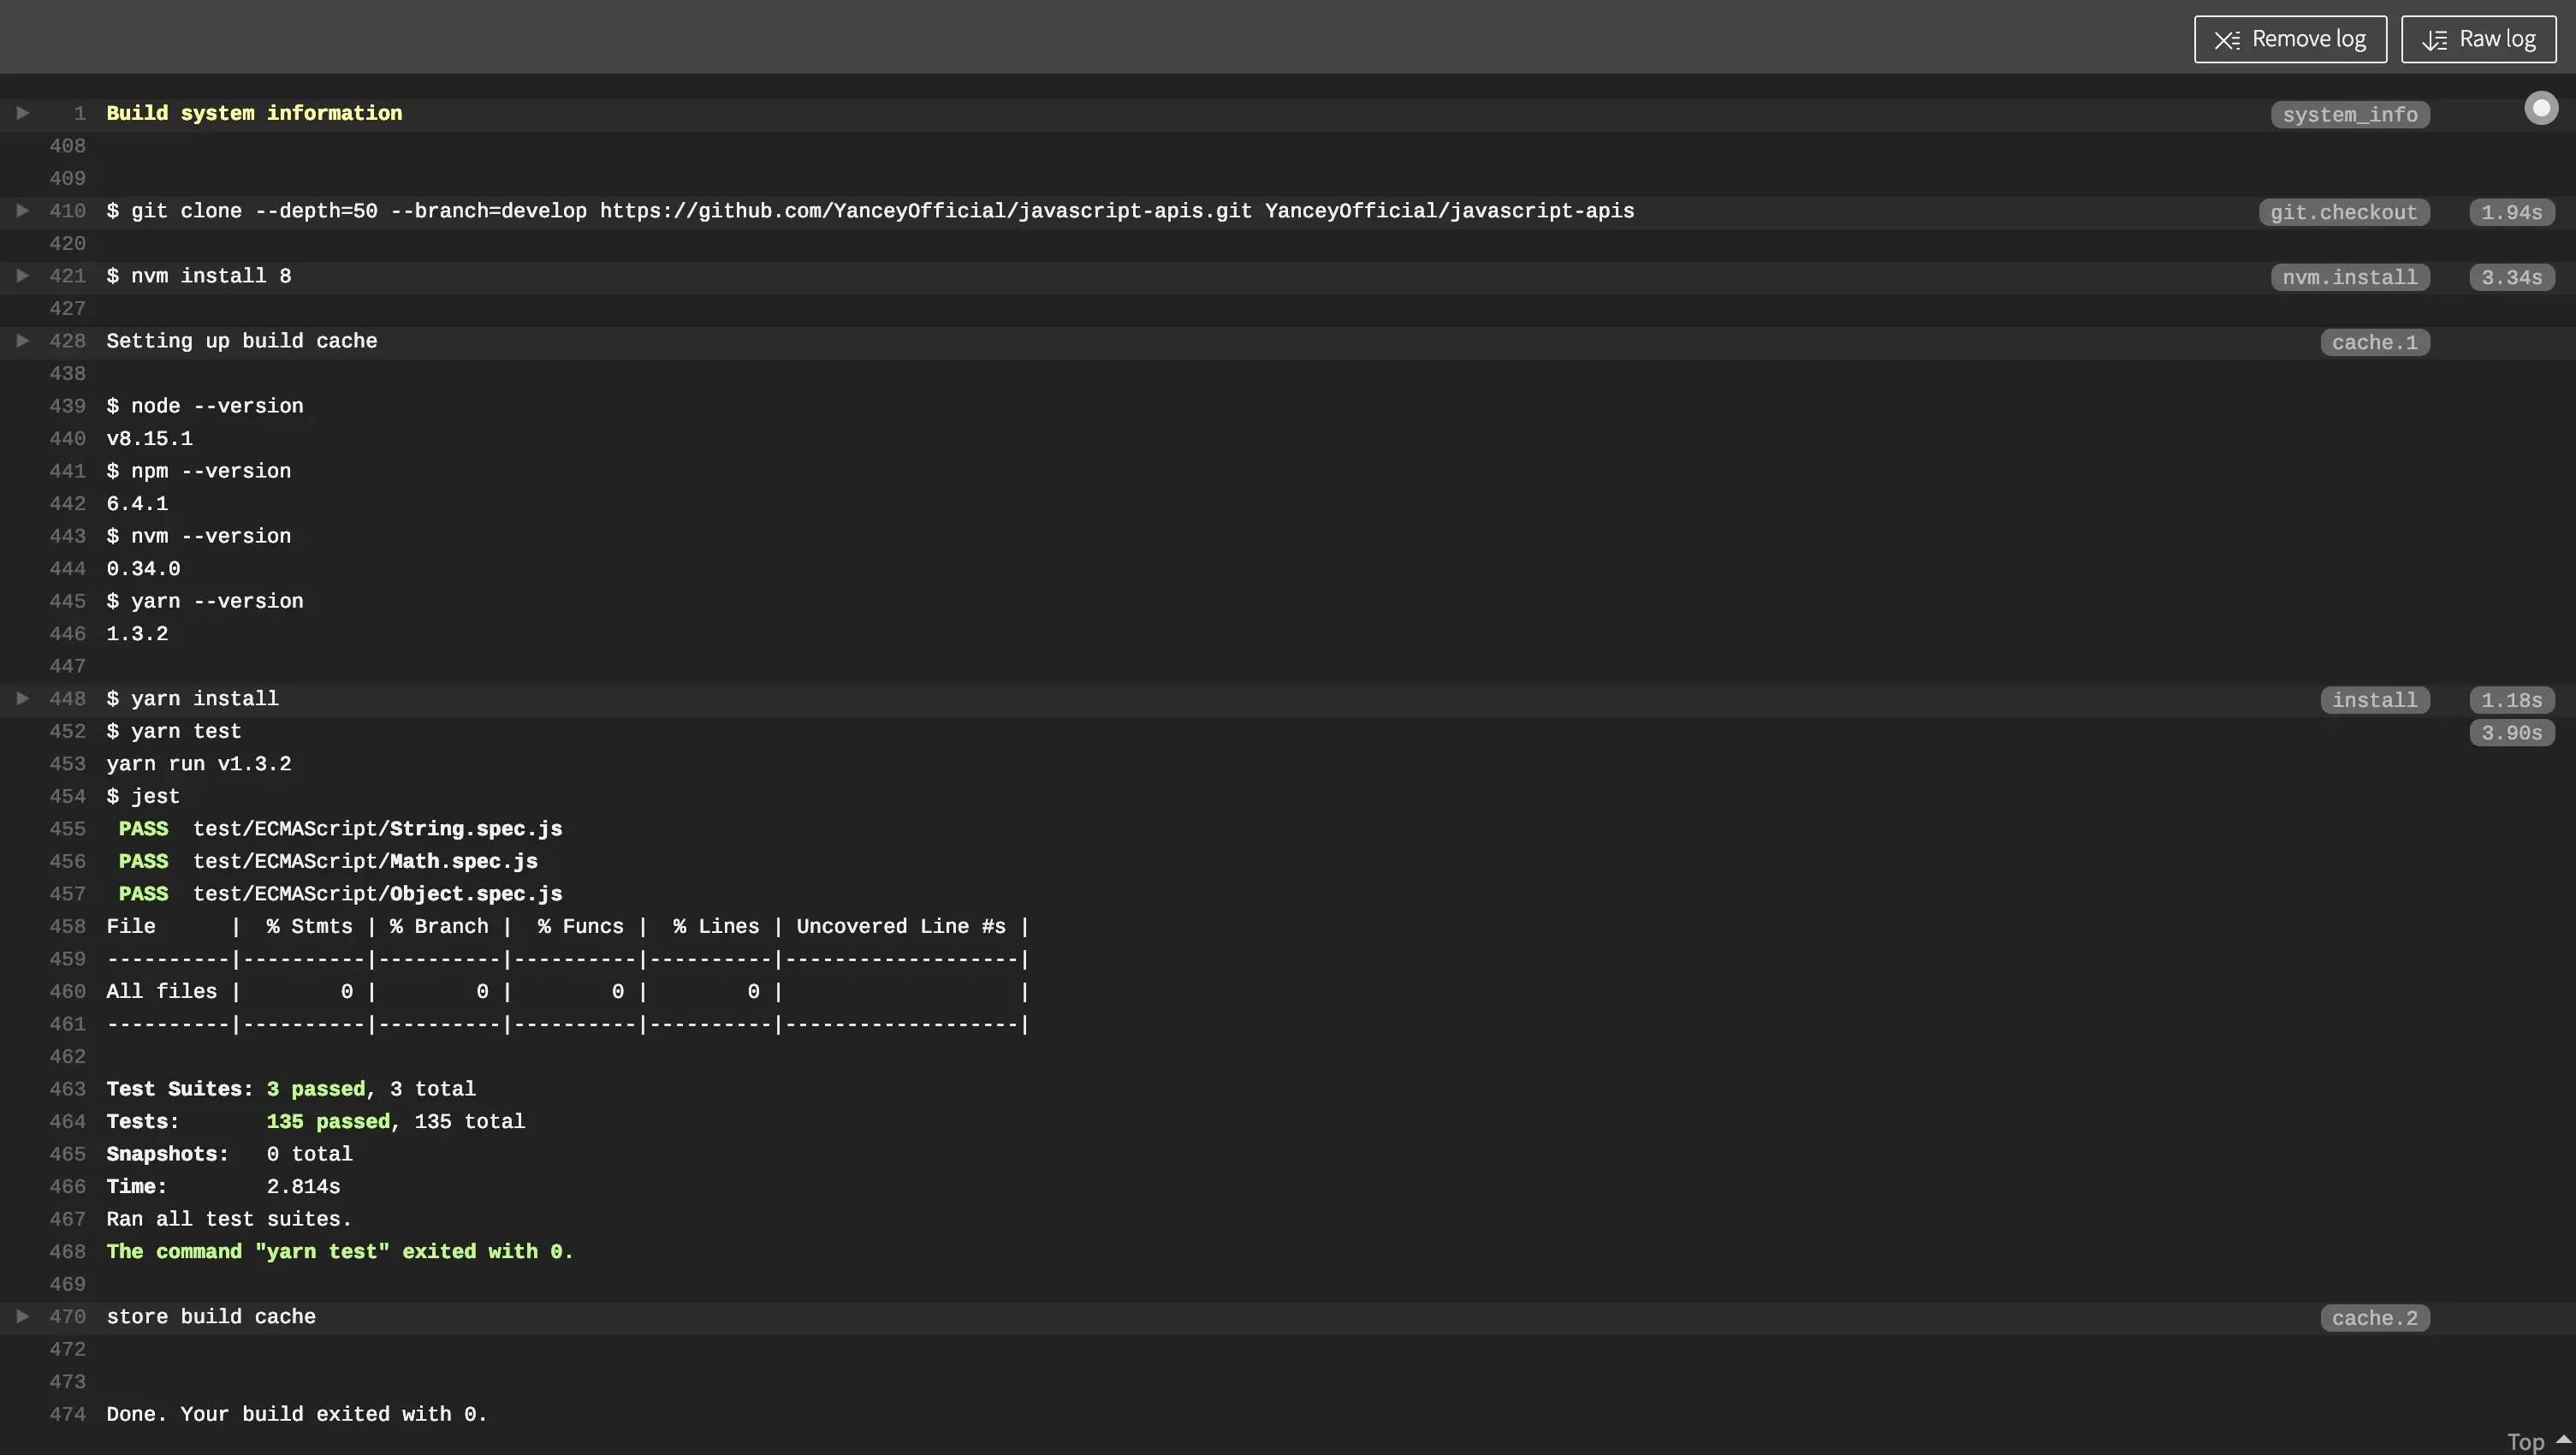Image resolution: width=2576 pixels, height=1455 pixels.
Task: Click line number 468 in the gutter
Action: pos(67,1251)
